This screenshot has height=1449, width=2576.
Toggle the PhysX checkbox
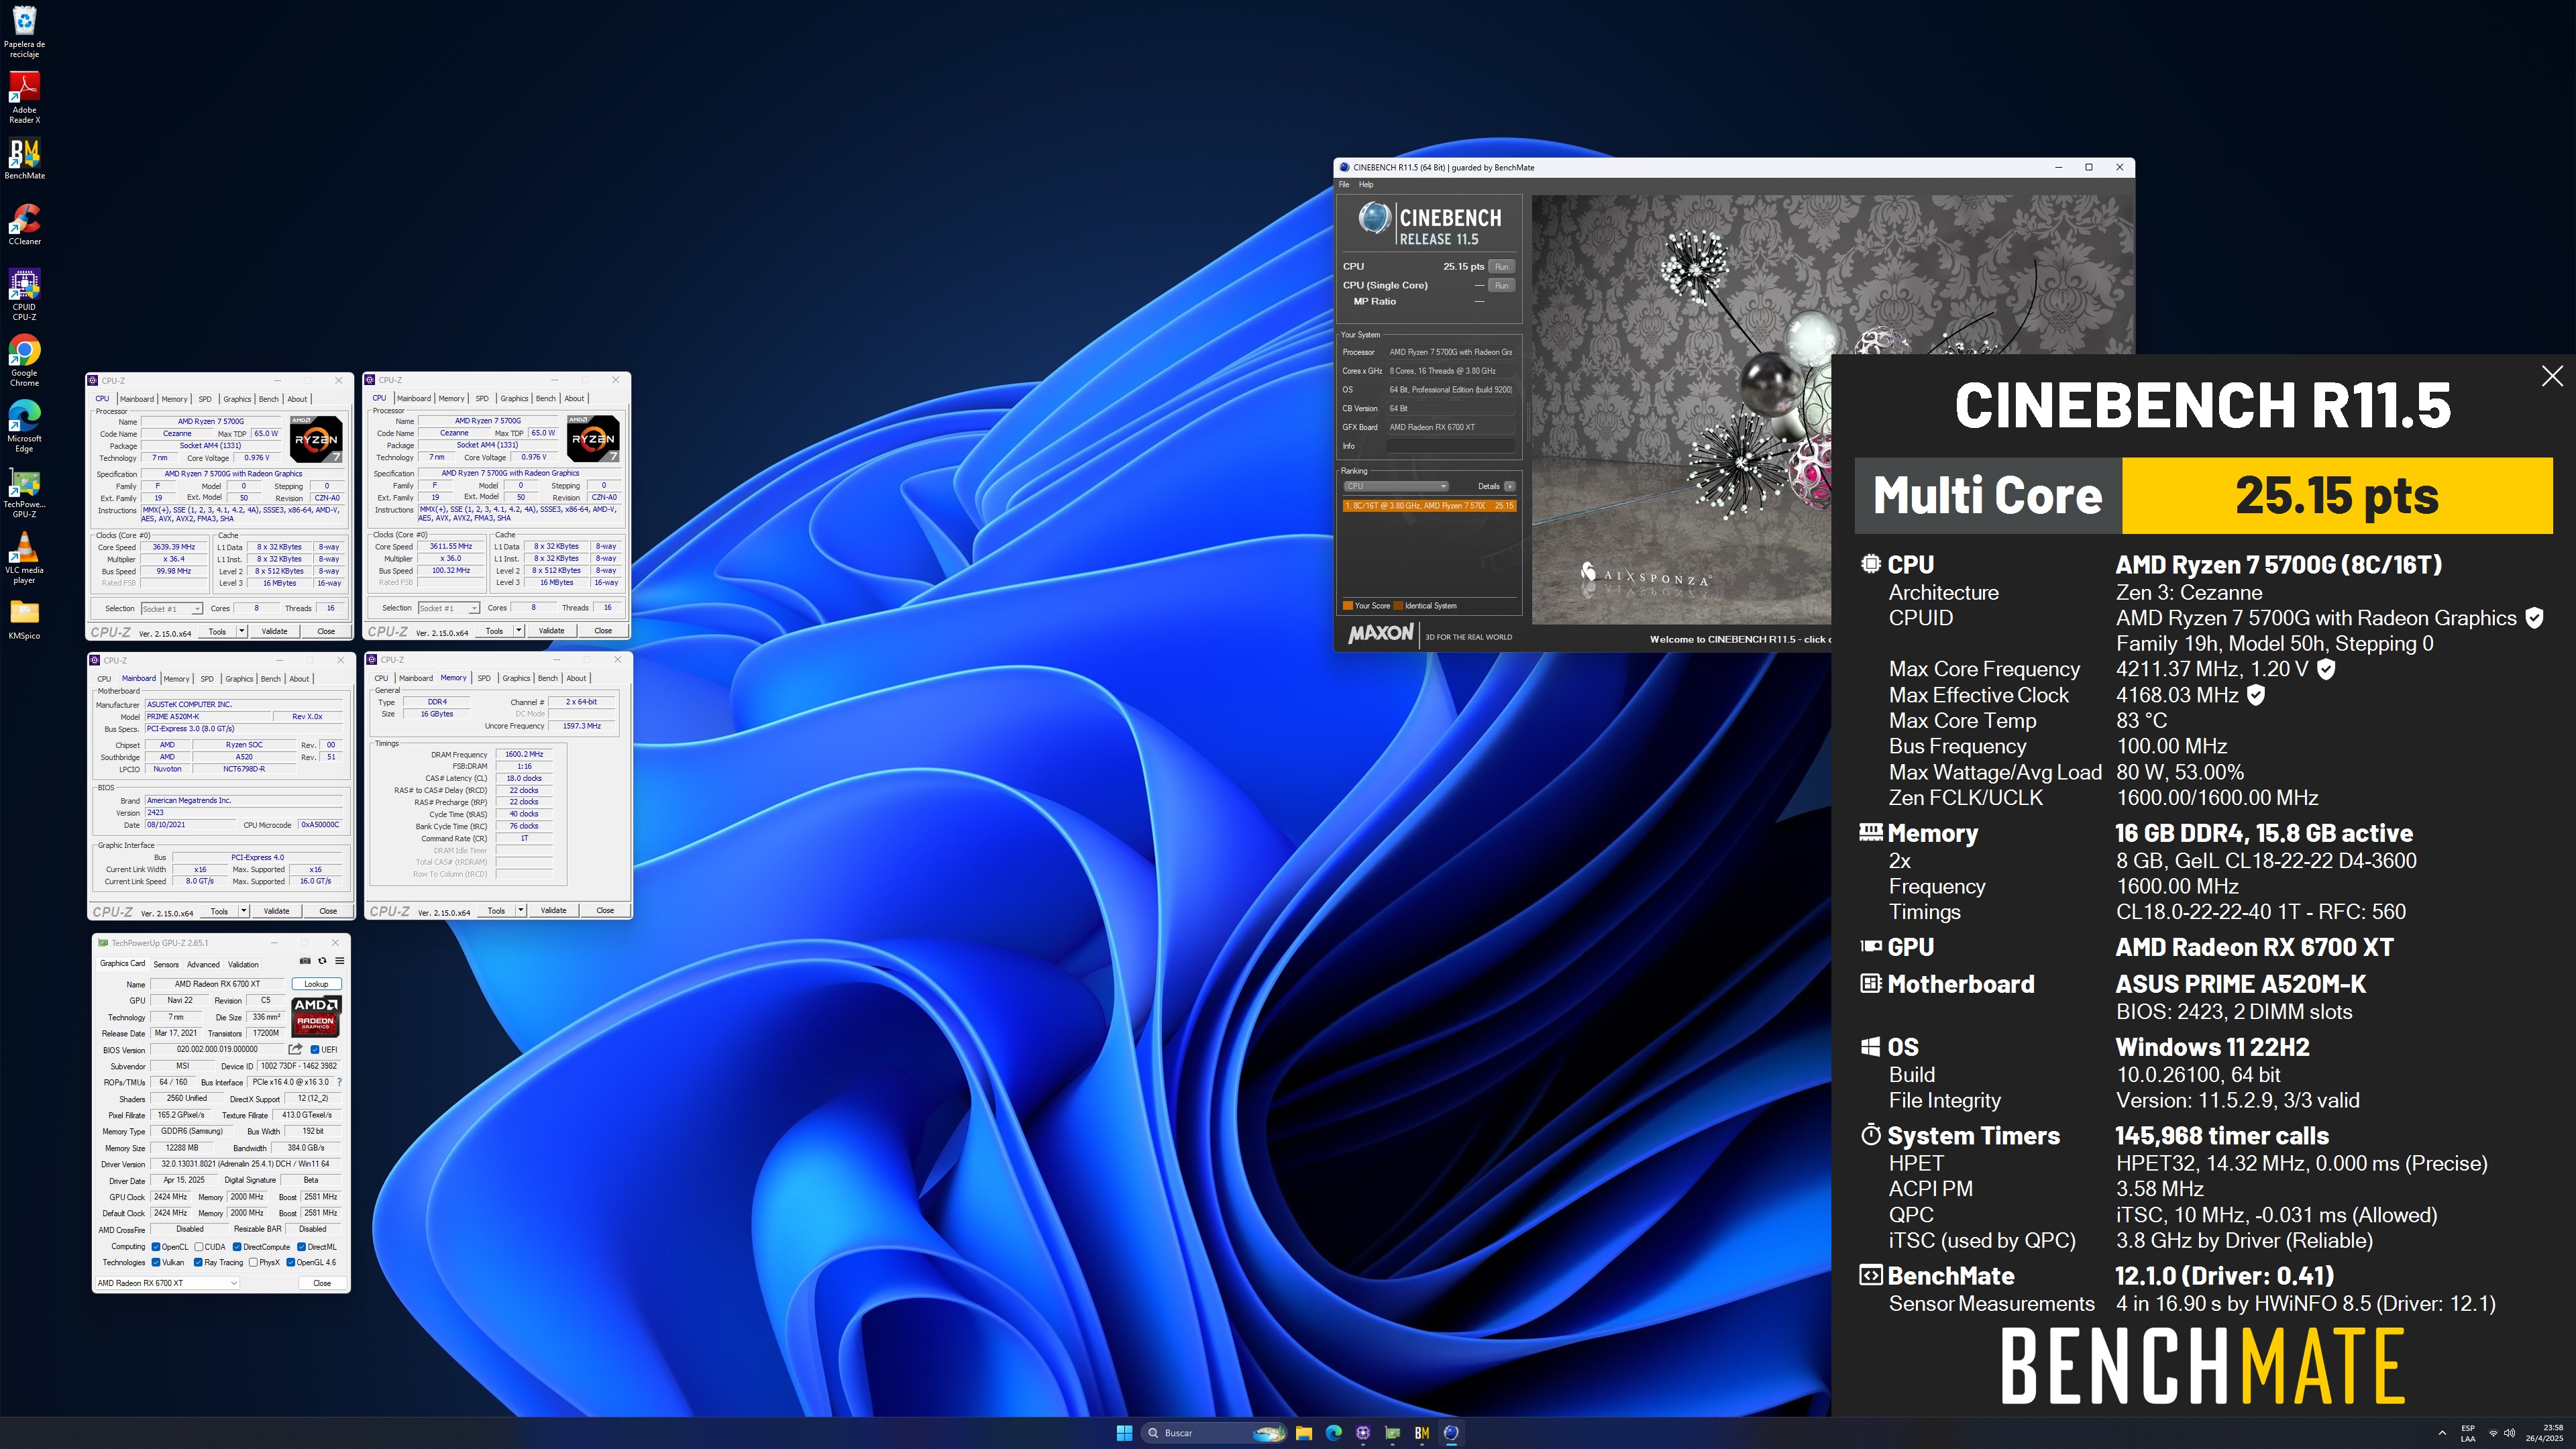coord(253,1262)
